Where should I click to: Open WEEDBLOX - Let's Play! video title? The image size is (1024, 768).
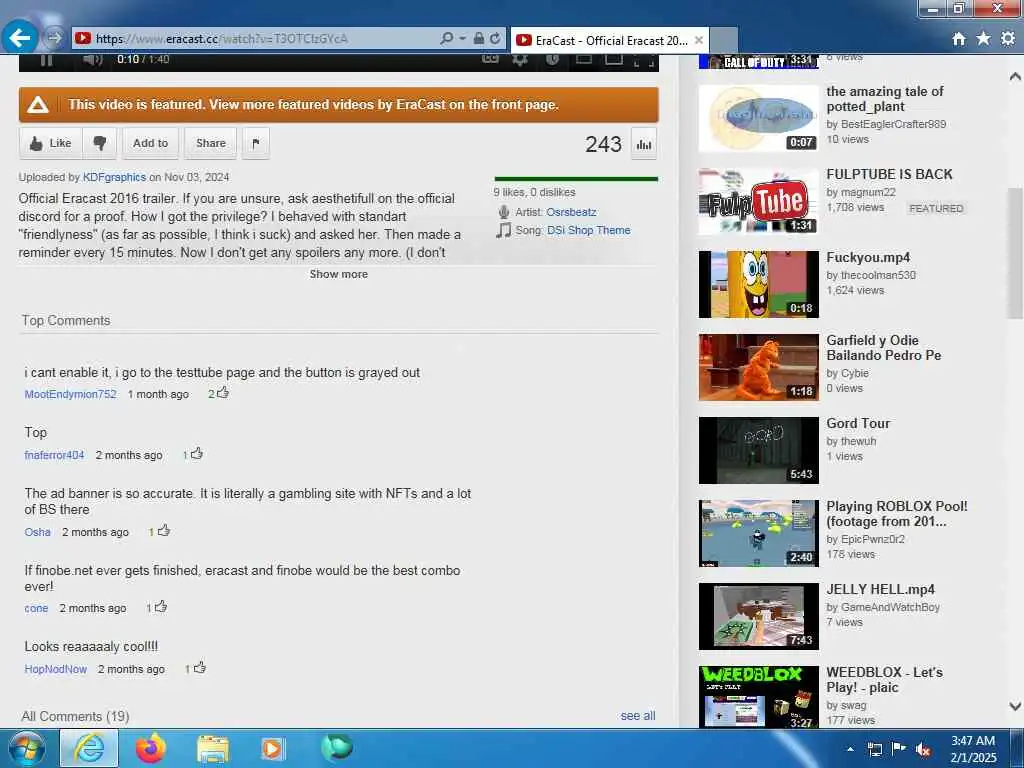(884, 680)
